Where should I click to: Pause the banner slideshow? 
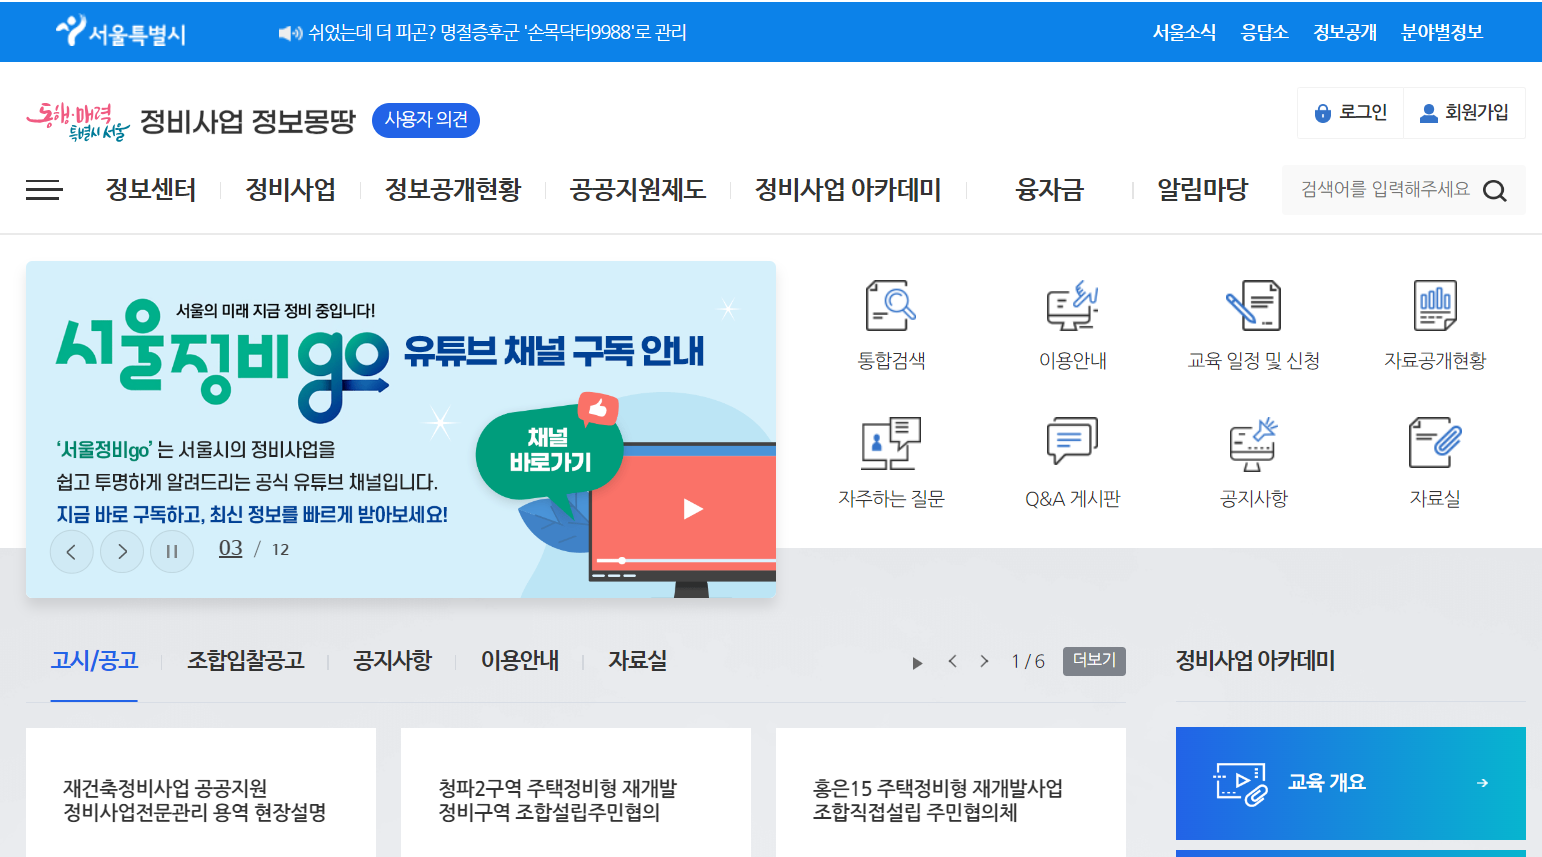(172, 551)
